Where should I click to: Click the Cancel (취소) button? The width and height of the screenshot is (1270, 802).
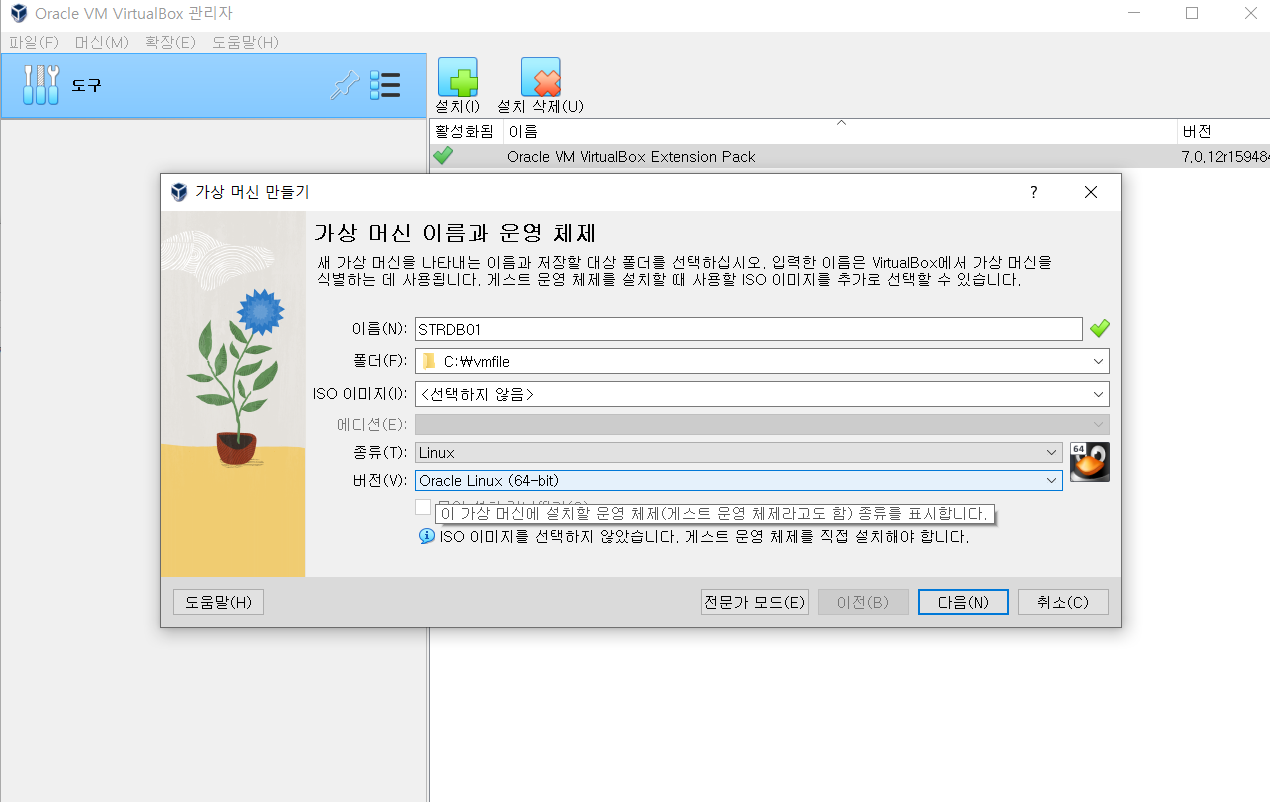tap(1063, 602)
